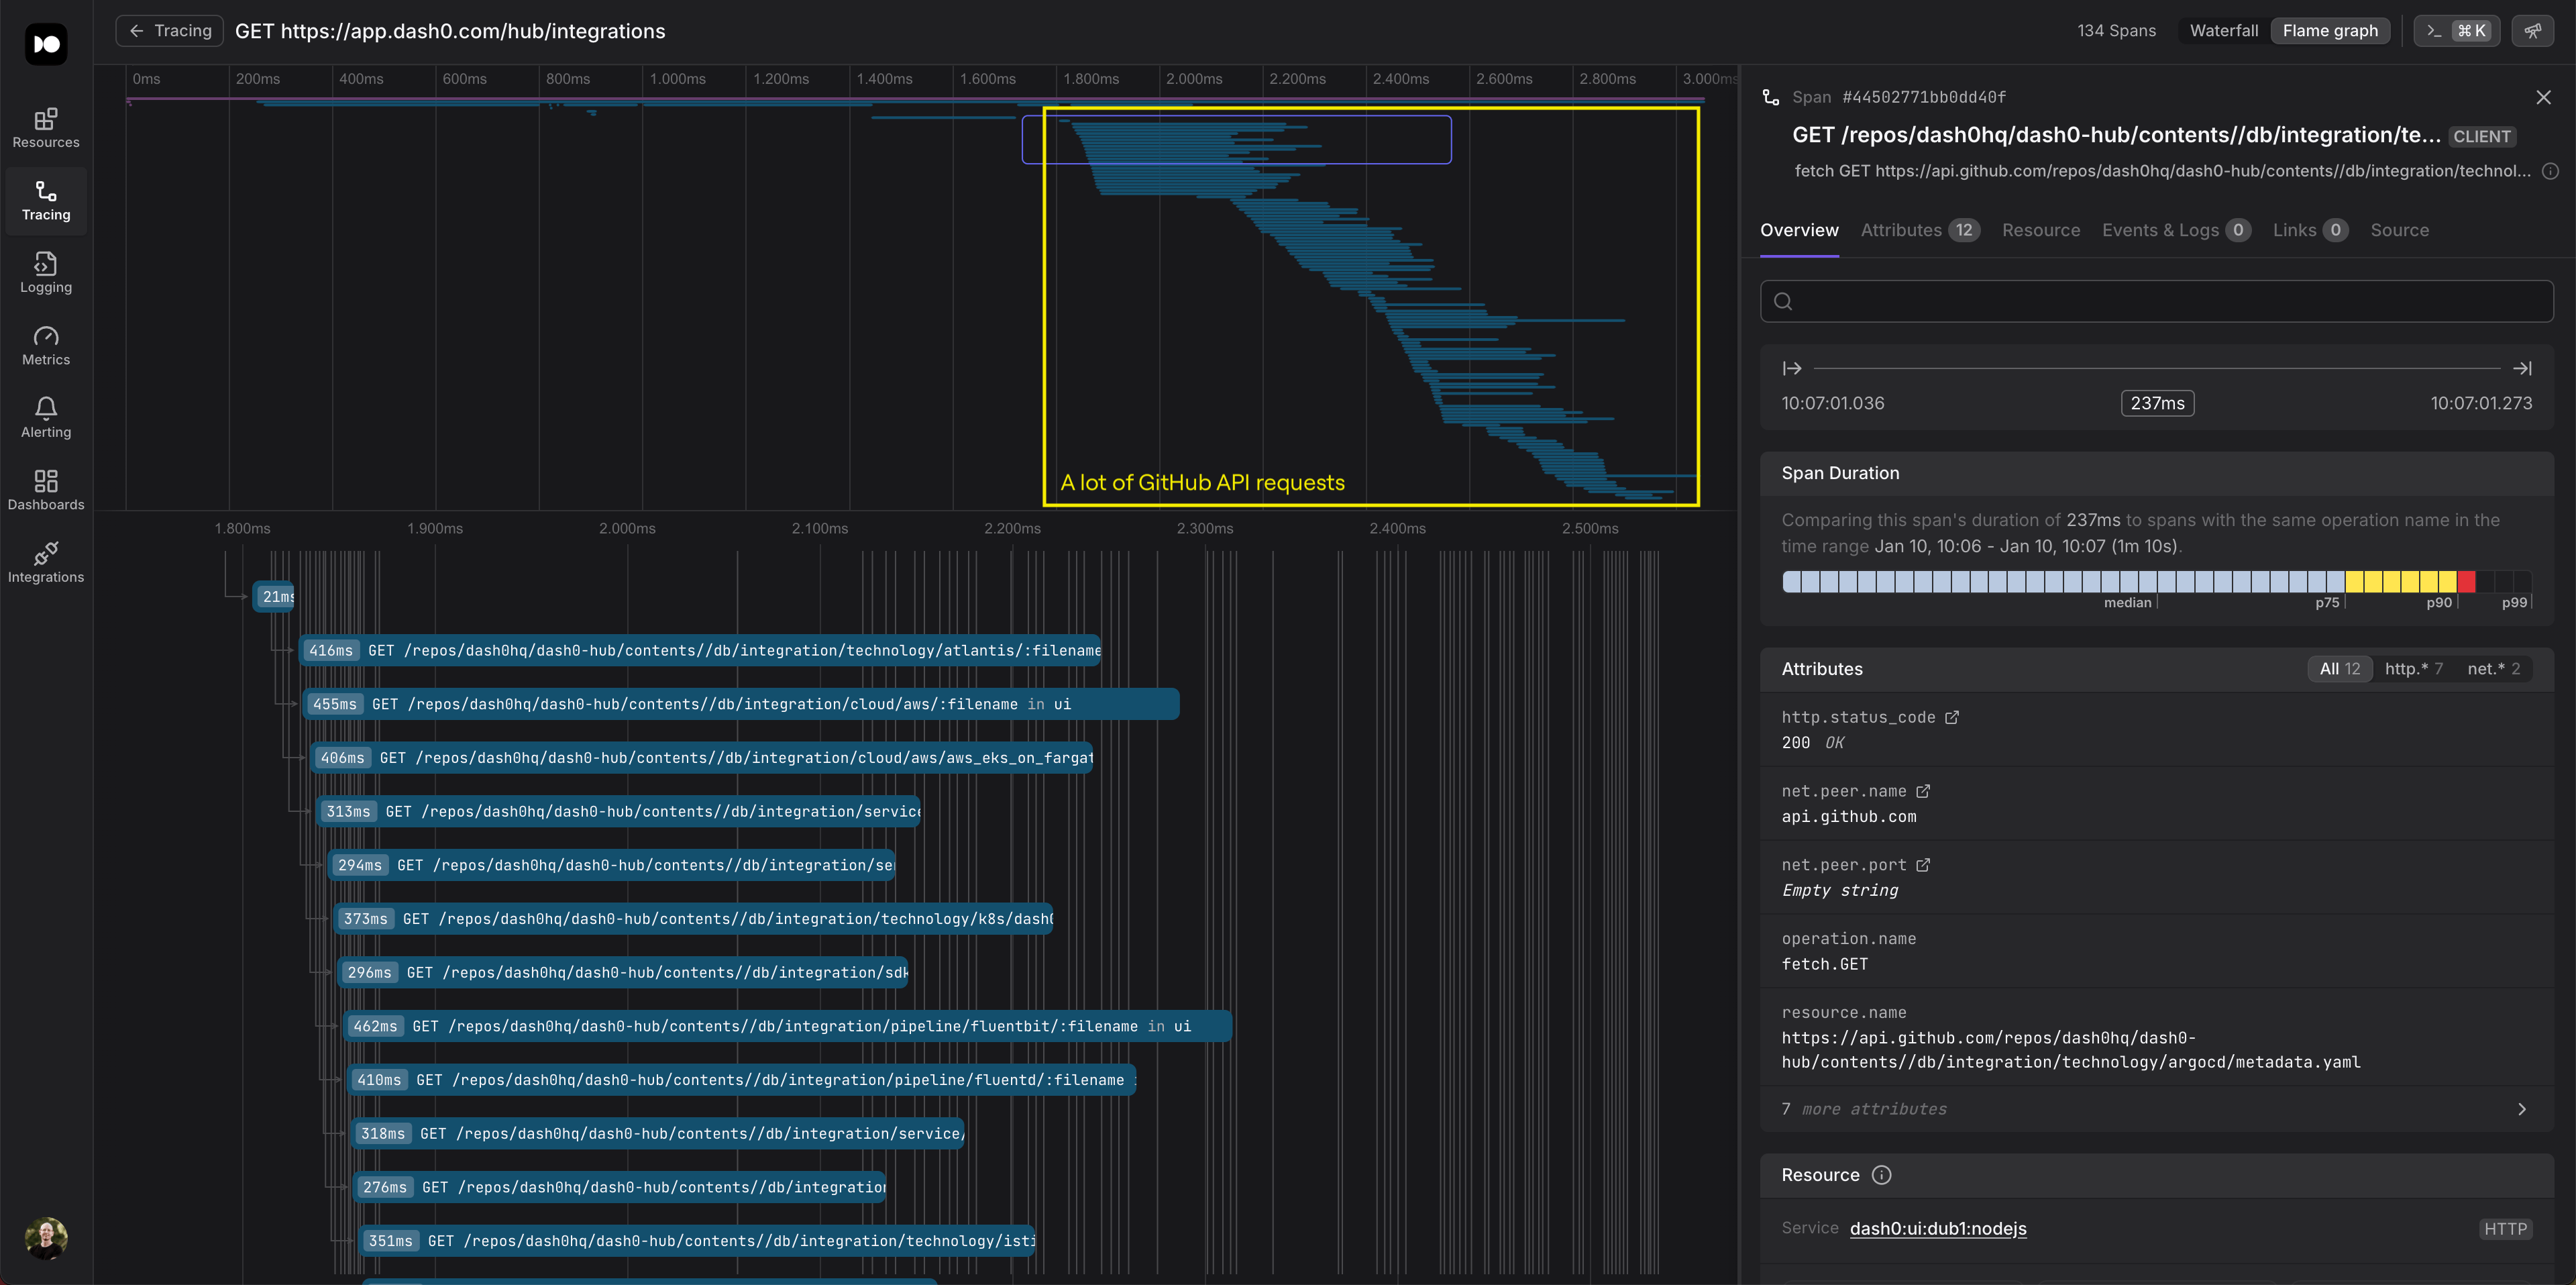Screen dimensions: 2576x1285
Task: Open the Resources sidebar section
Action: point(46,128)
